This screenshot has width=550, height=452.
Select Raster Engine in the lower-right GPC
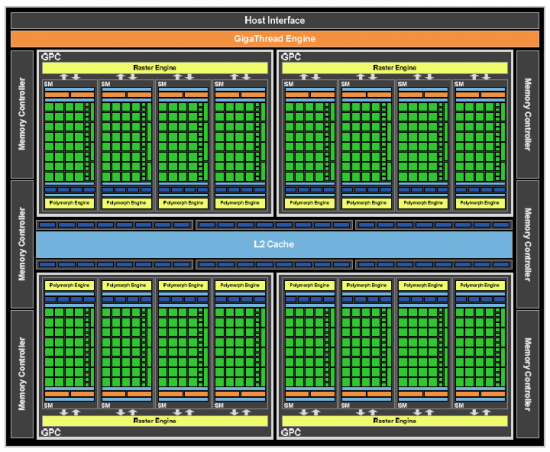click(395, 420)
